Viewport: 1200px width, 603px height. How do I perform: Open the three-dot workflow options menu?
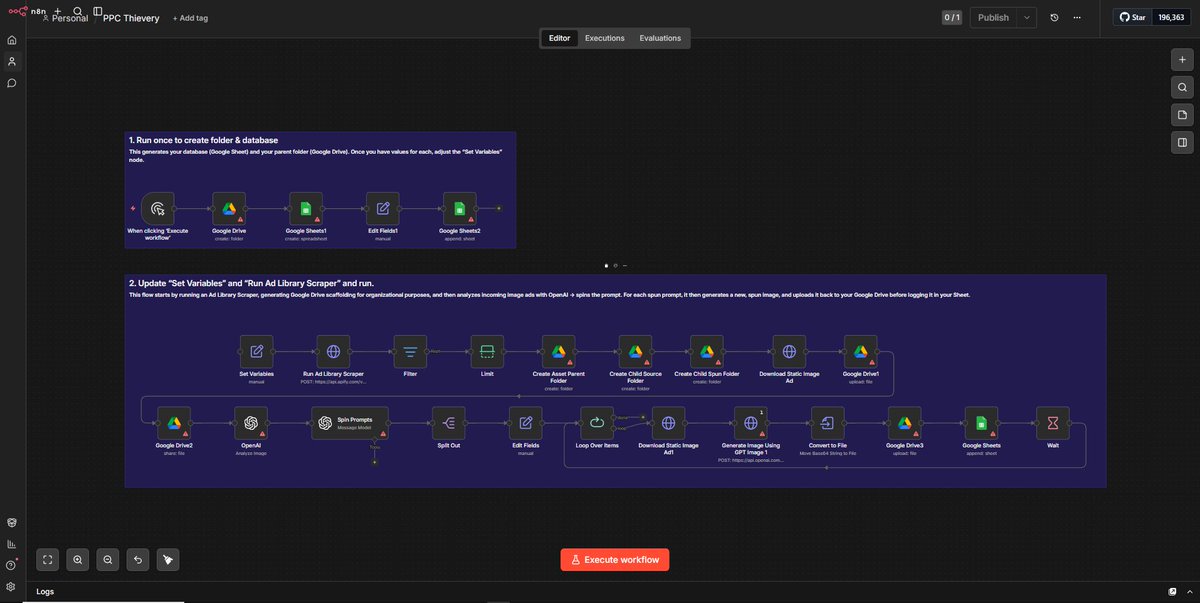(x=1078, y=17)
